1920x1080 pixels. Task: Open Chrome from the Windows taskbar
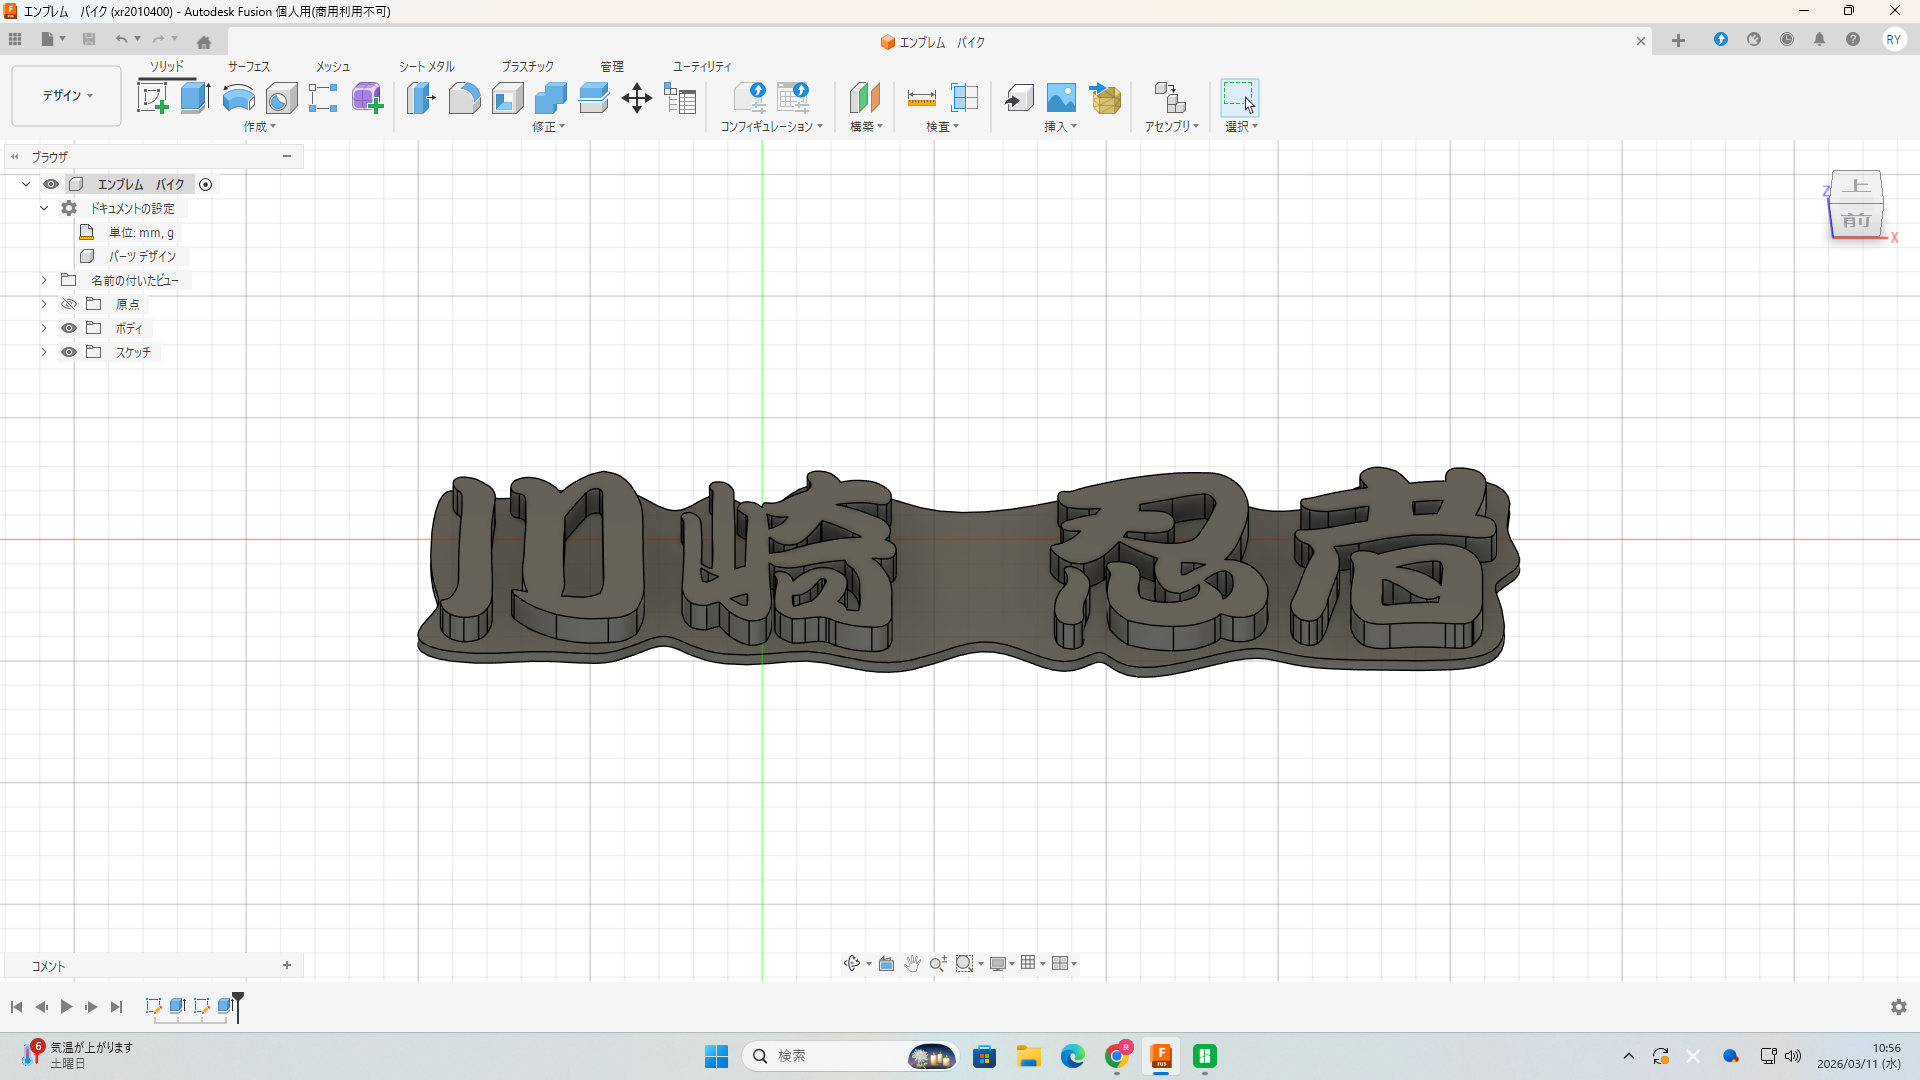(x=1117, y=1056)
